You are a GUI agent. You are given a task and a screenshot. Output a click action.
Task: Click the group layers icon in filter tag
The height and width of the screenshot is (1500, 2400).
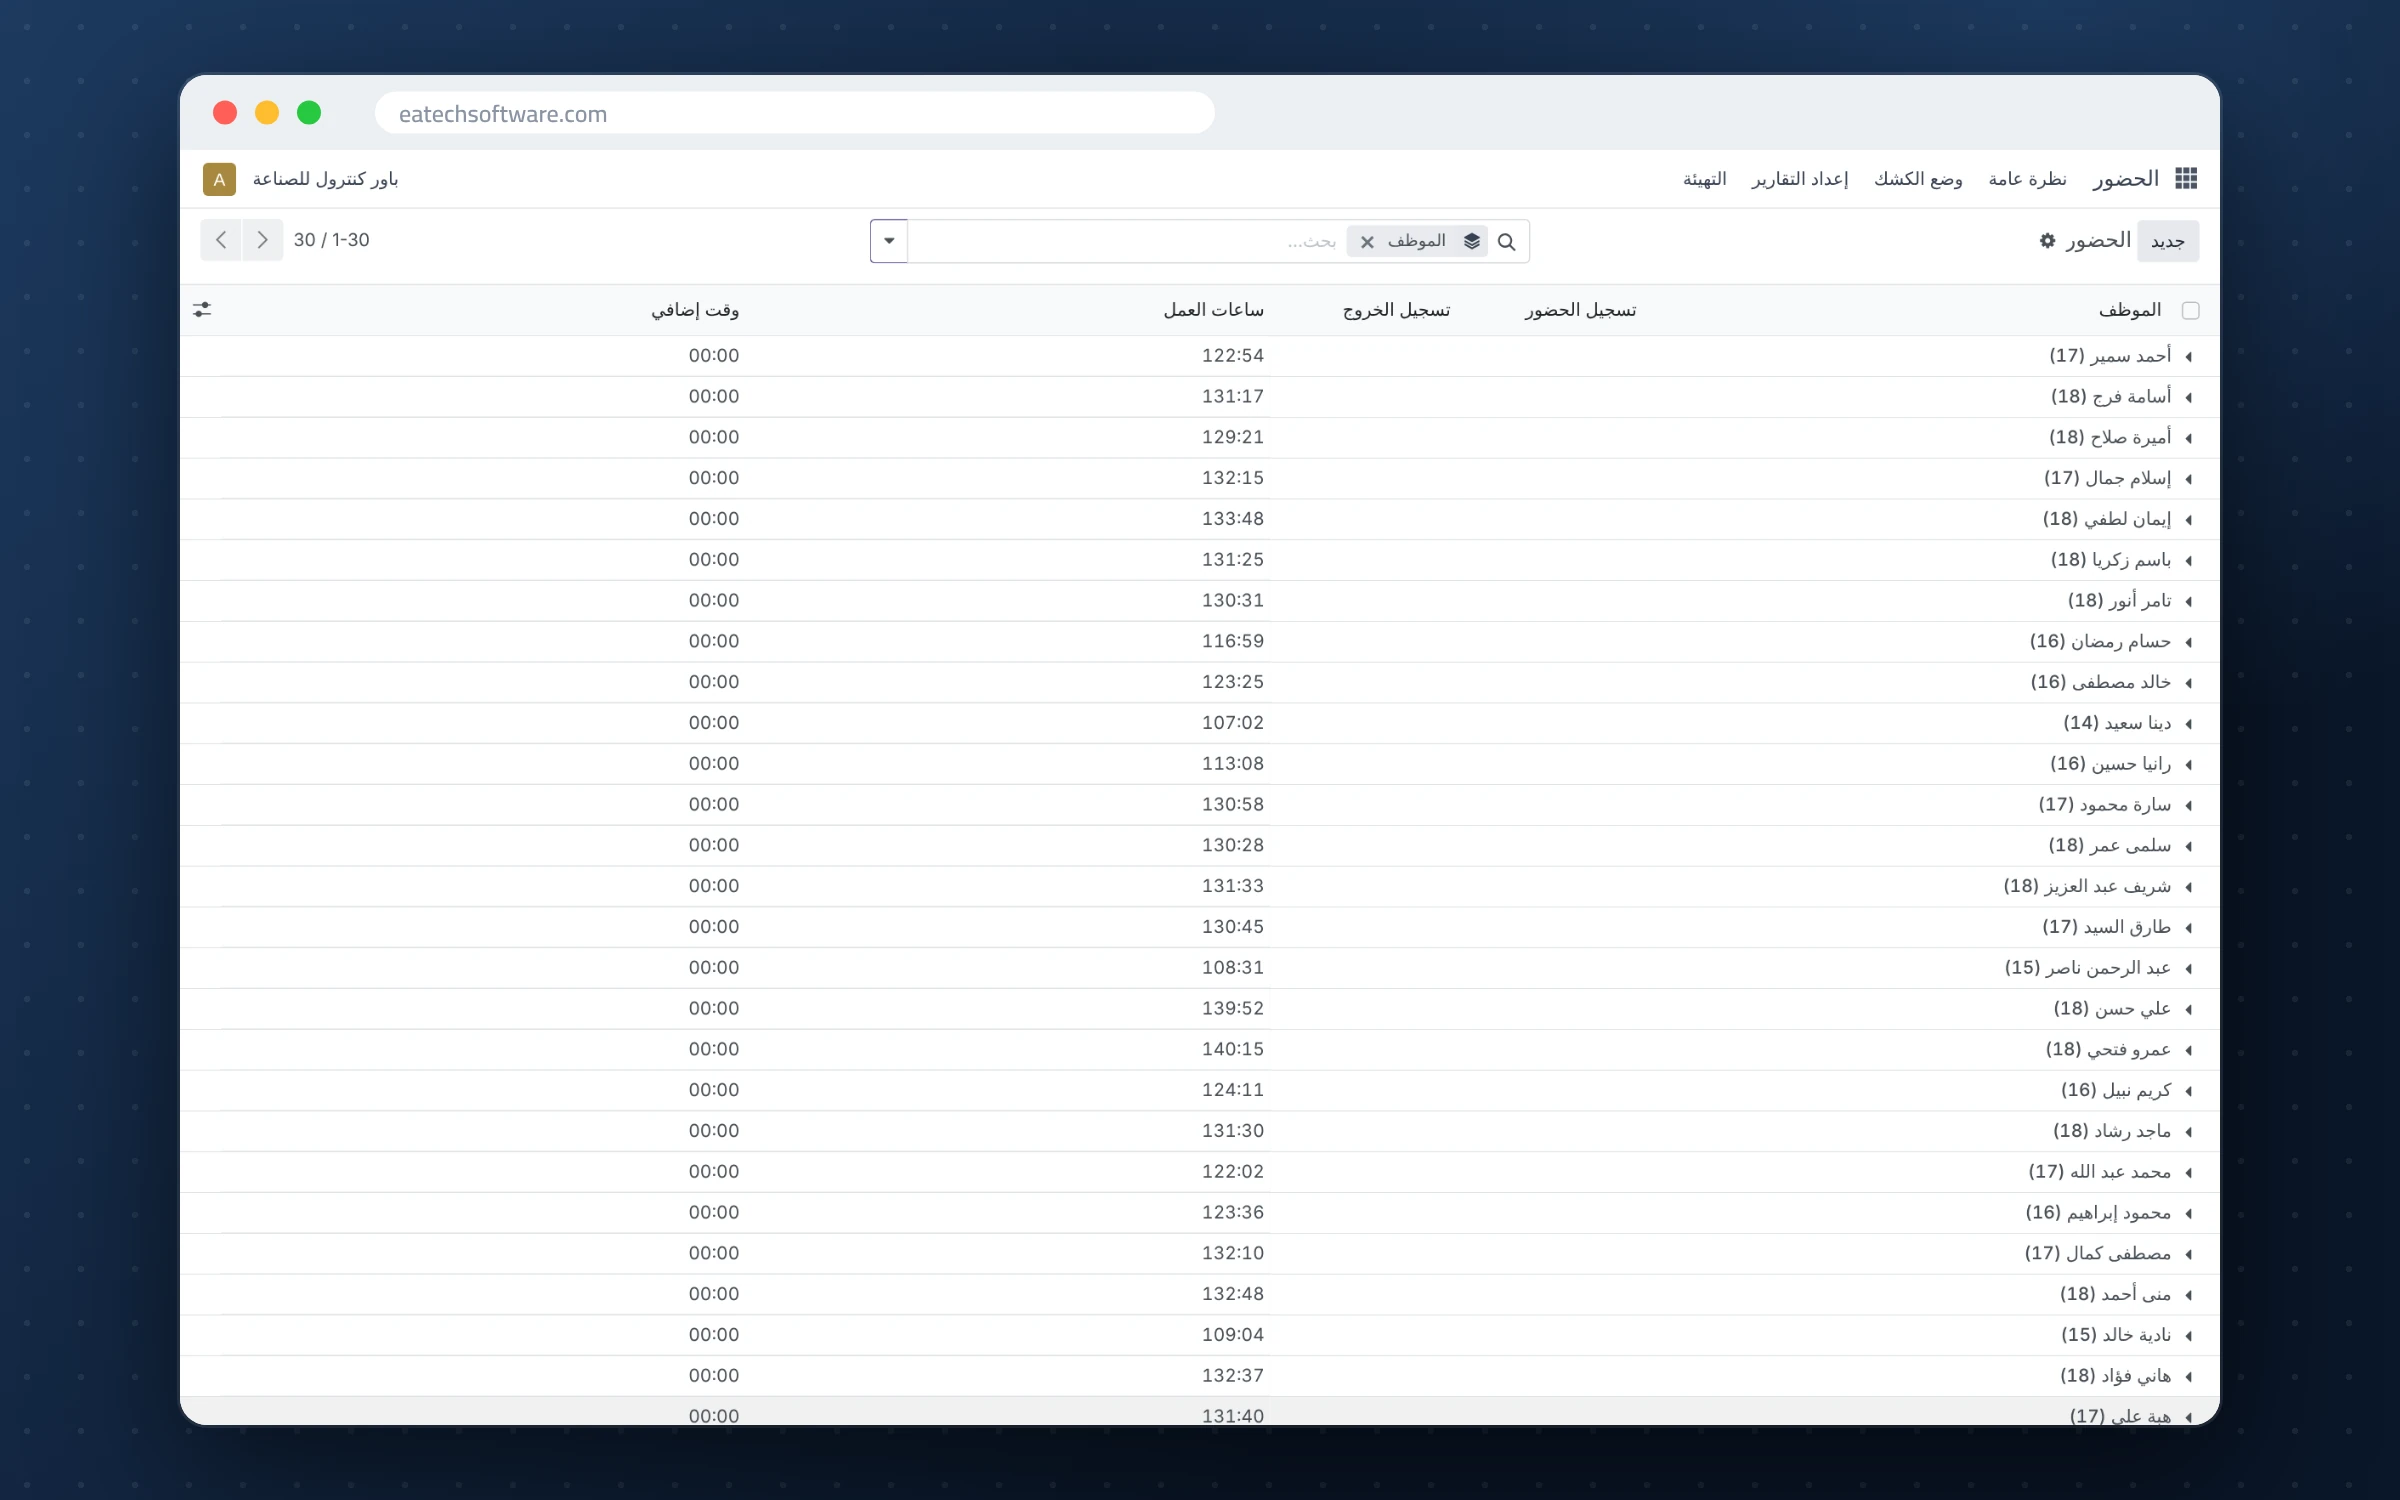[1472, 241]
